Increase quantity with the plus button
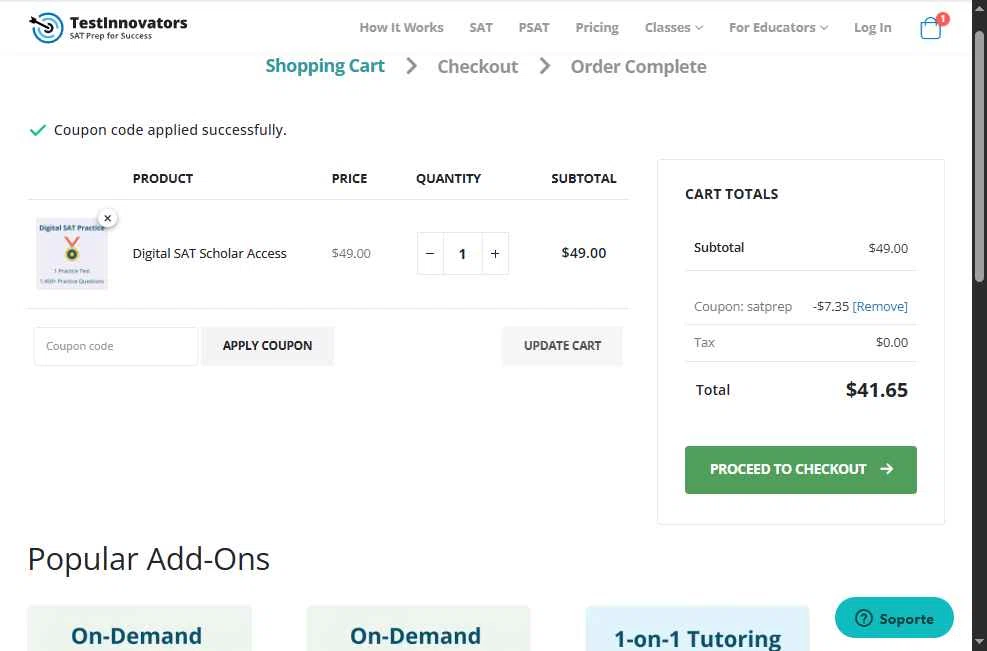 click(495, 254)
